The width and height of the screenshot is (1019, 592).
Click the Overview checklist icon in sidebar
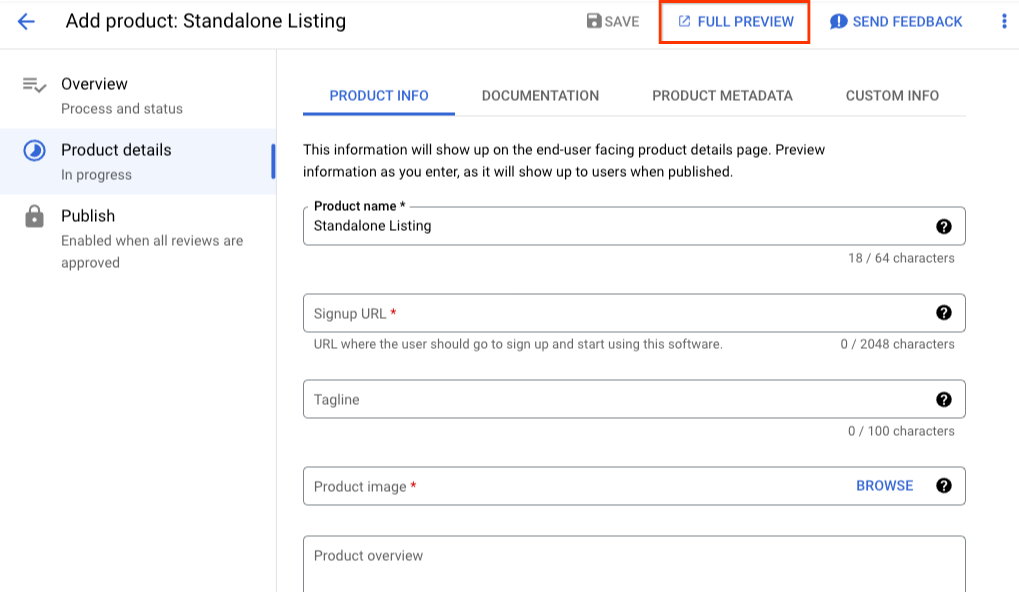tap(34, 85)
